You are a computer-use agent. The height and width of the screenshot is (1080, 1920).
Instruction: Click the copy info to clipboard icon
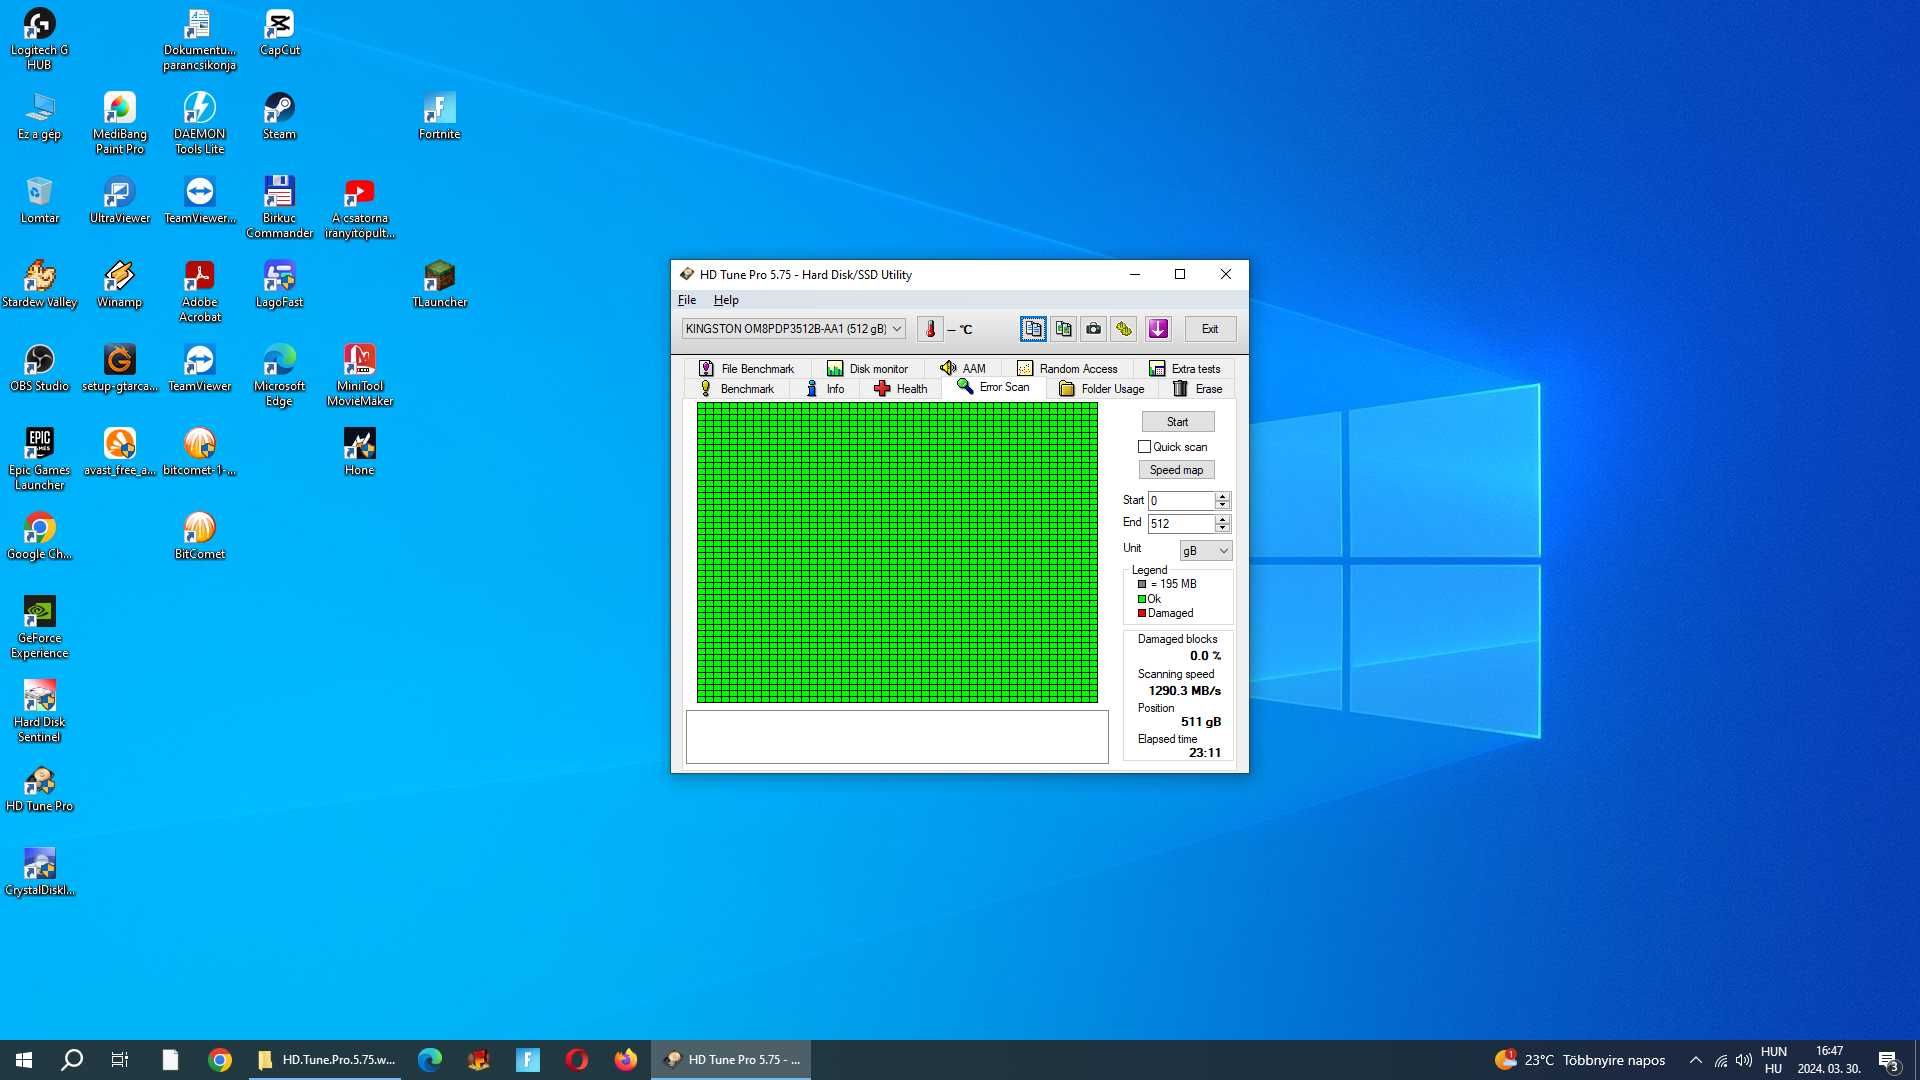coord(1033,329)
